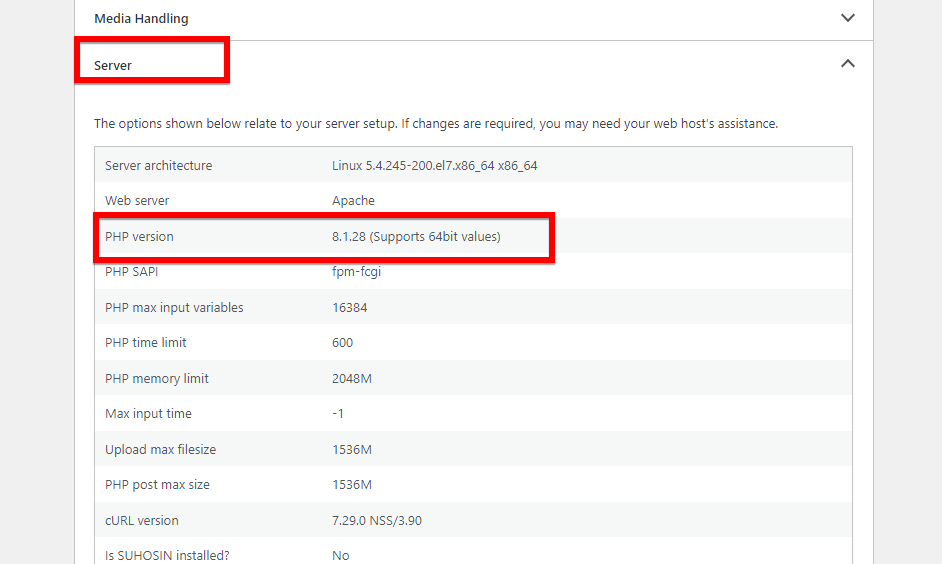942x564 pixels.
Task: Select the cURL version value 7.29.0
Action: point(384,520)
